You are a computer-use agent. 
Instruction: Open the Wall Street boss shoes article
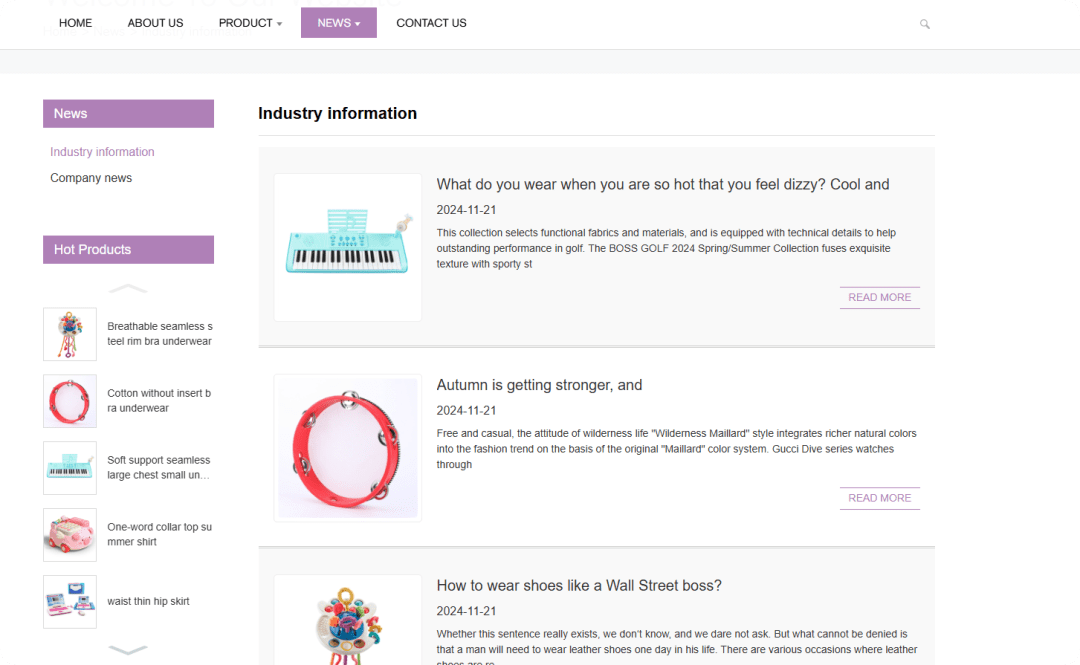coord(579,585)
